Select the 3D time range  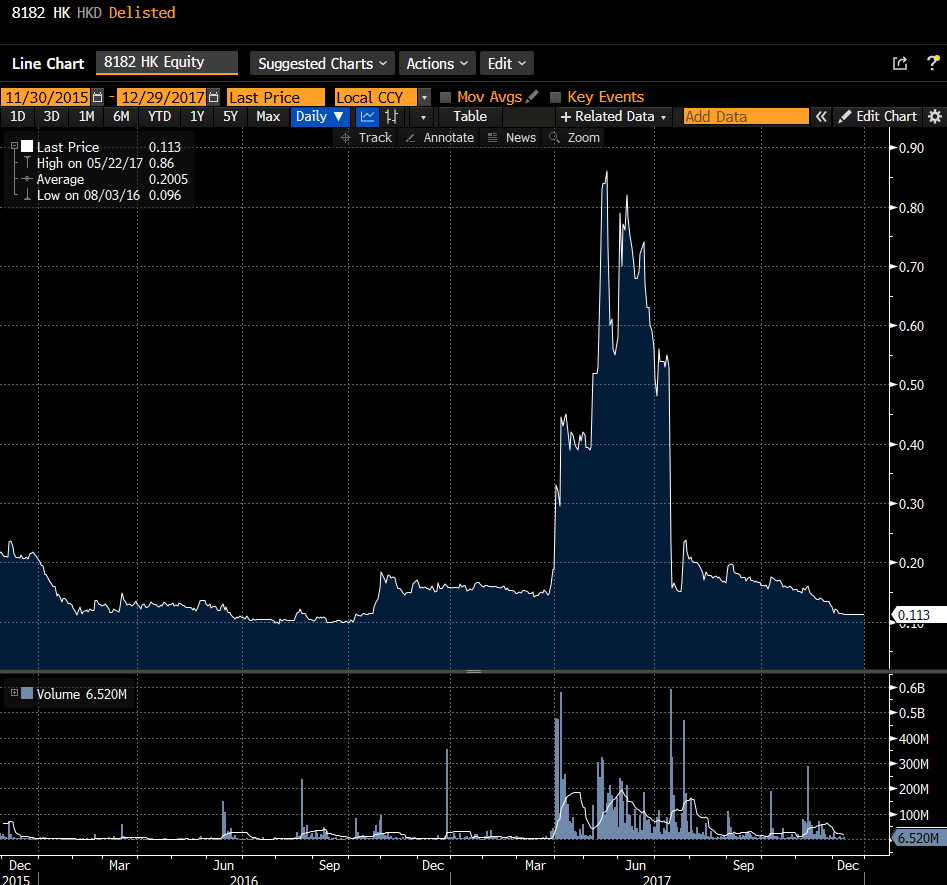pos(51,117)
